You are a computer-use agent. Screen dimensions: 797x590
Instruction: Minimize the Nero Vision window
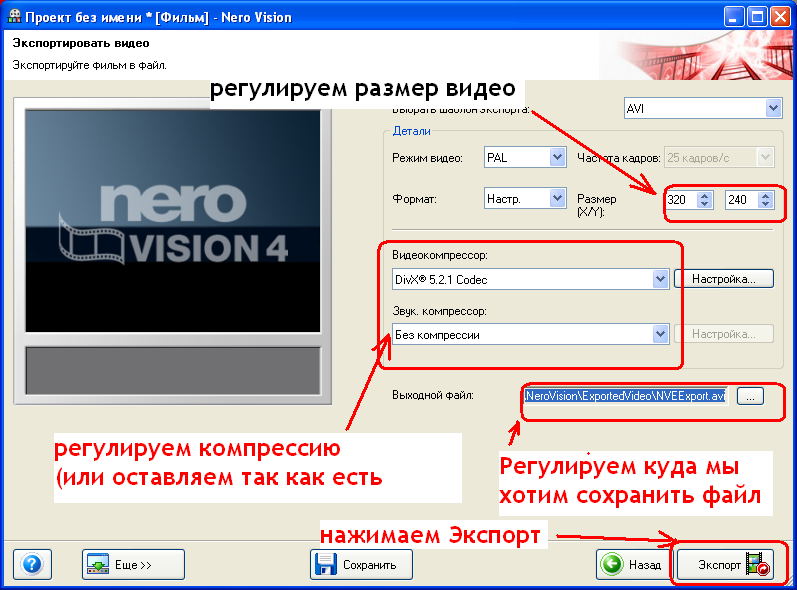pyautogui.click(x=733, y=17)
